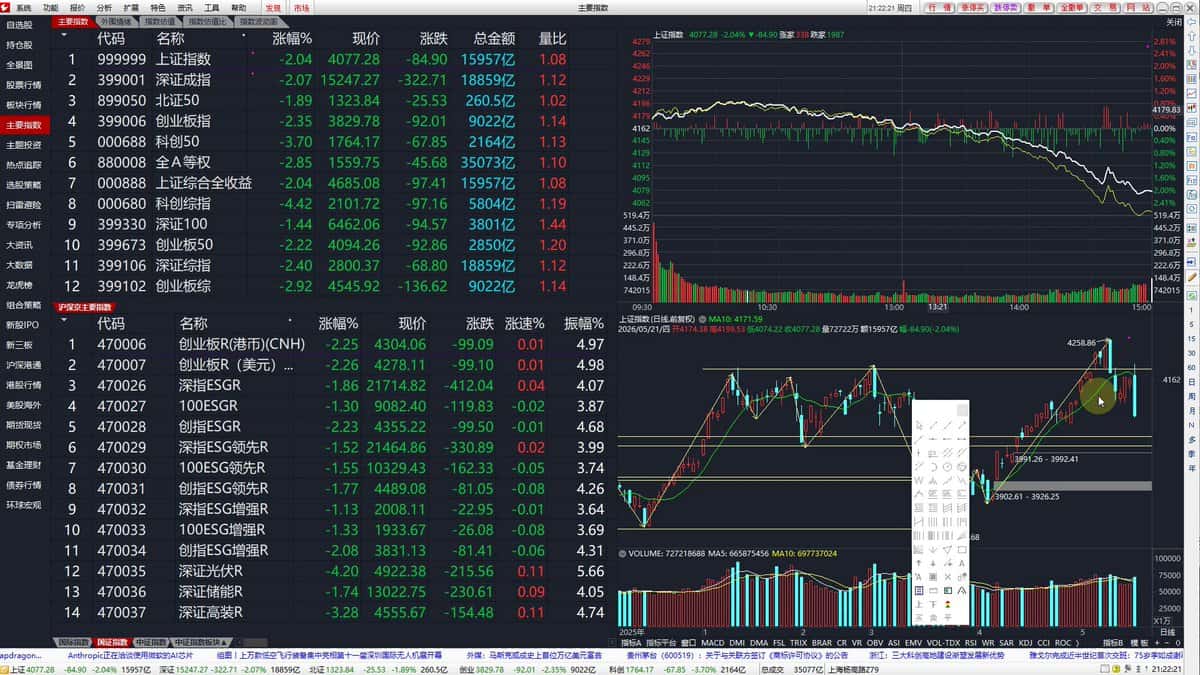The image size is (1200, 675).
Task: Switch chart period to 月 in right sidebar
Action: click(1191, 411)
